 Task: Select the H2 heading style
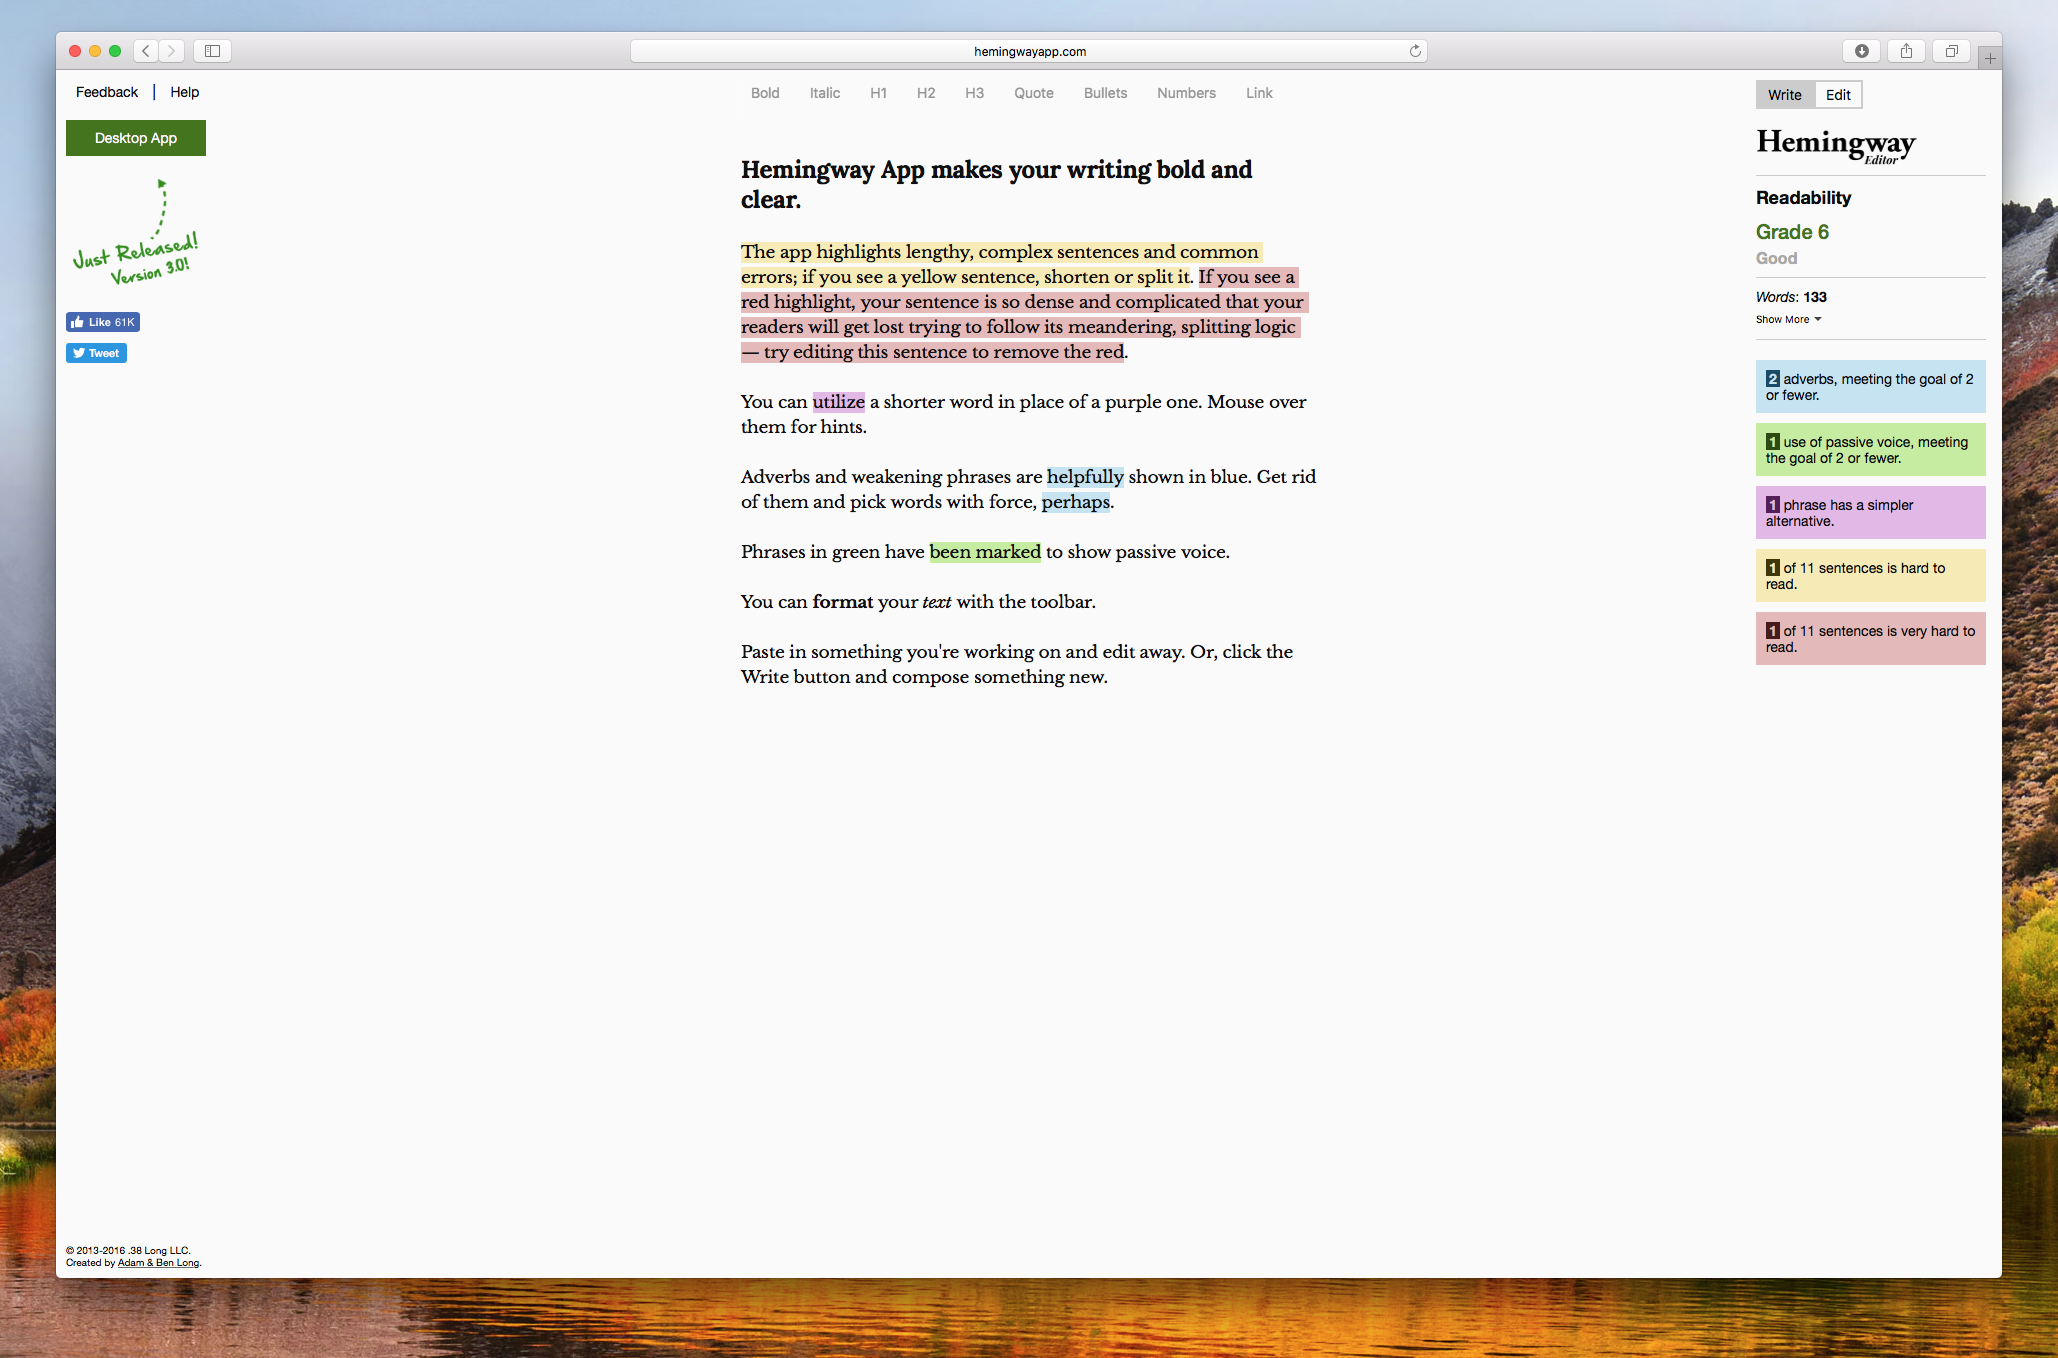[x=926, y=93]
